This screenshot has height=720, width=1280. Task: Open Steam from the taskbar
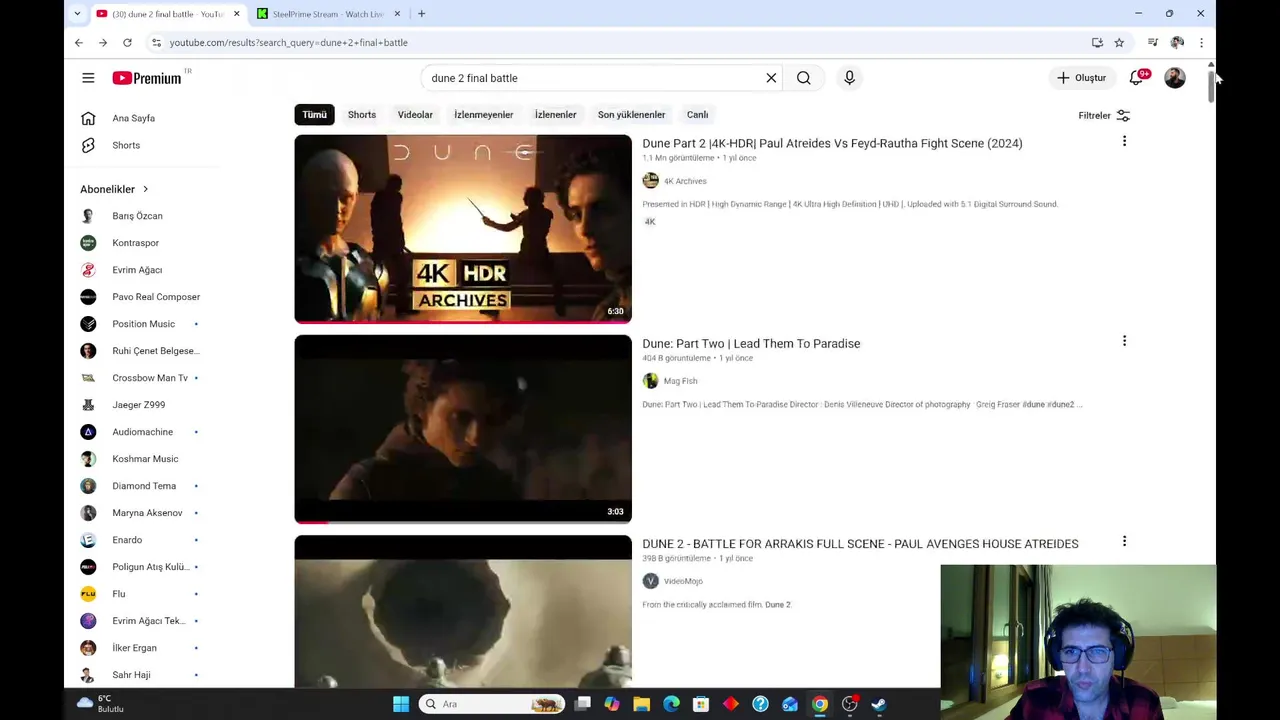point(879,704)
